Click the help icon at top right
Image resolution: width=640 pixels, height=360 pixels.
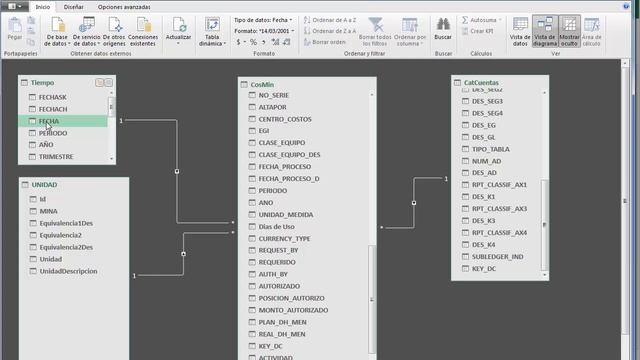[x=627, y=6]
